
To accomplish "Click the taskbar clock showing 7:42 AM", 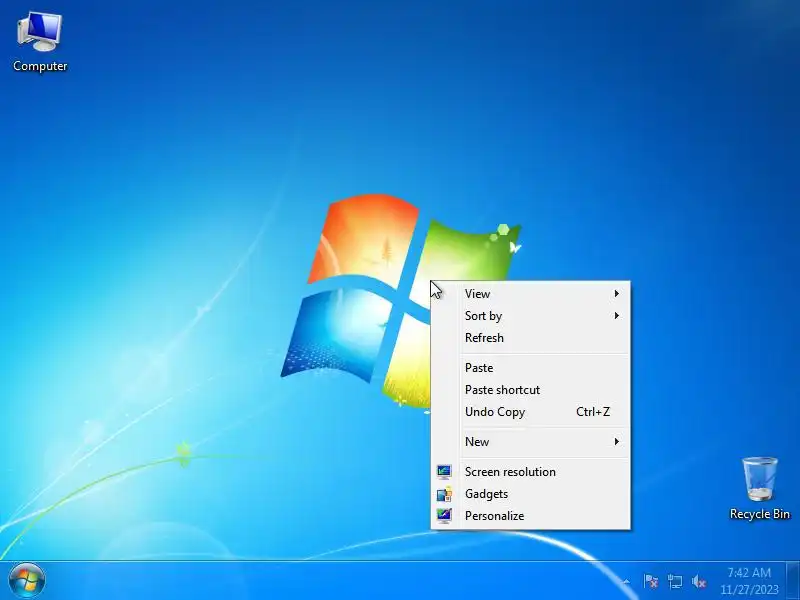I will pyautogui.click(x=749, y=572).
